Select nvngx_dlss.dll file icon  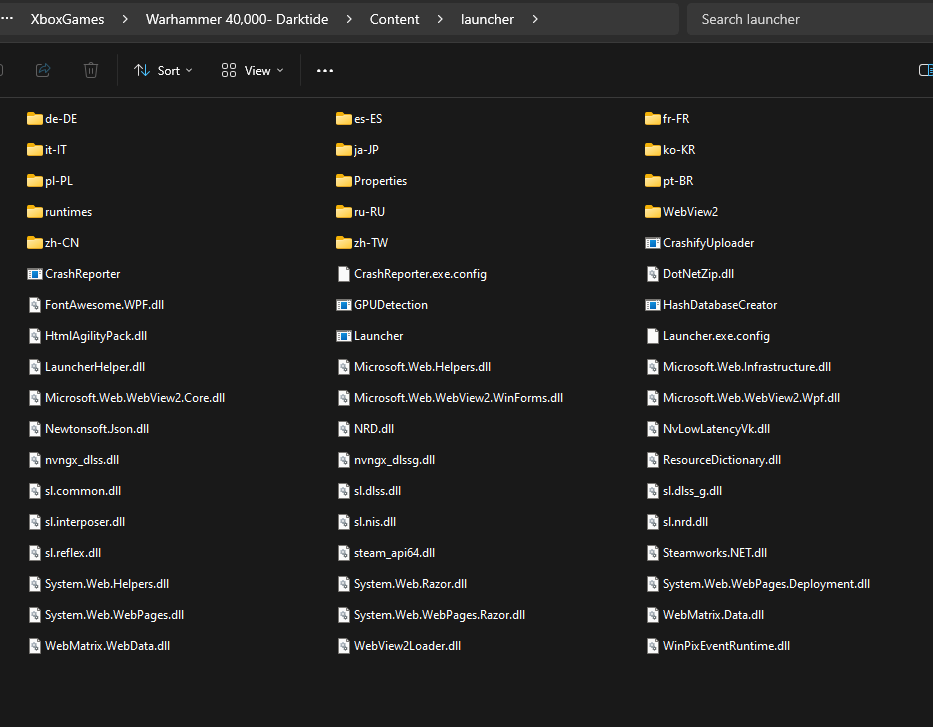[x=35, y=460]
